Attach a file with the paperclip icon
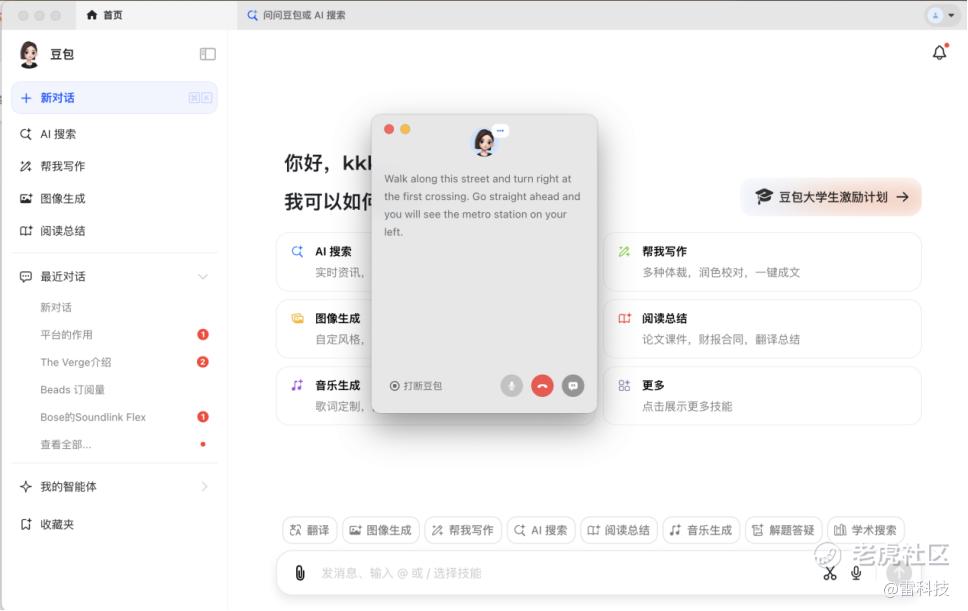 coord(299,573)
